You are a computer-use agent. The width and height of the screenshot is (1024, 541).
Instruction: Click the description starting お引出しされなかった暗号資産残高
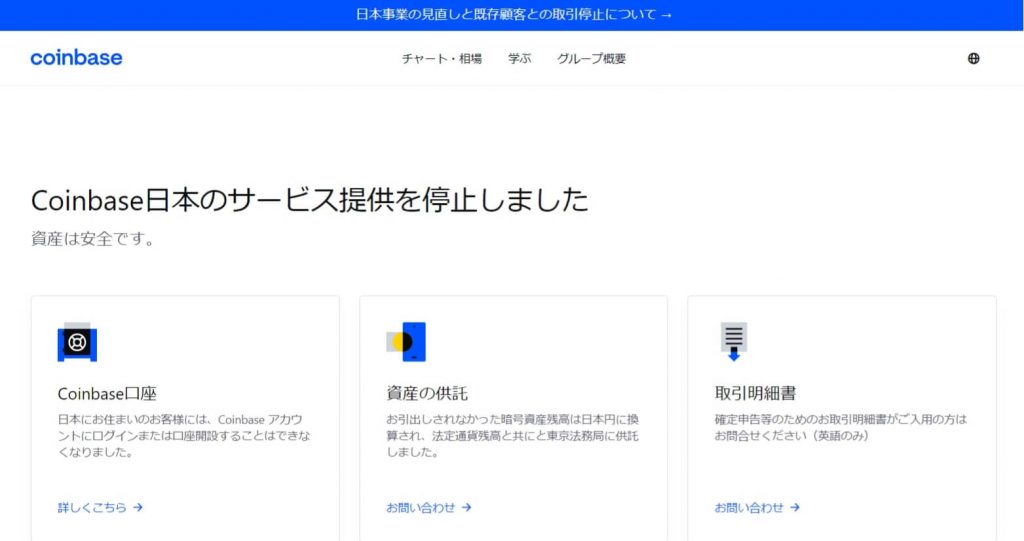click(513, 436)
